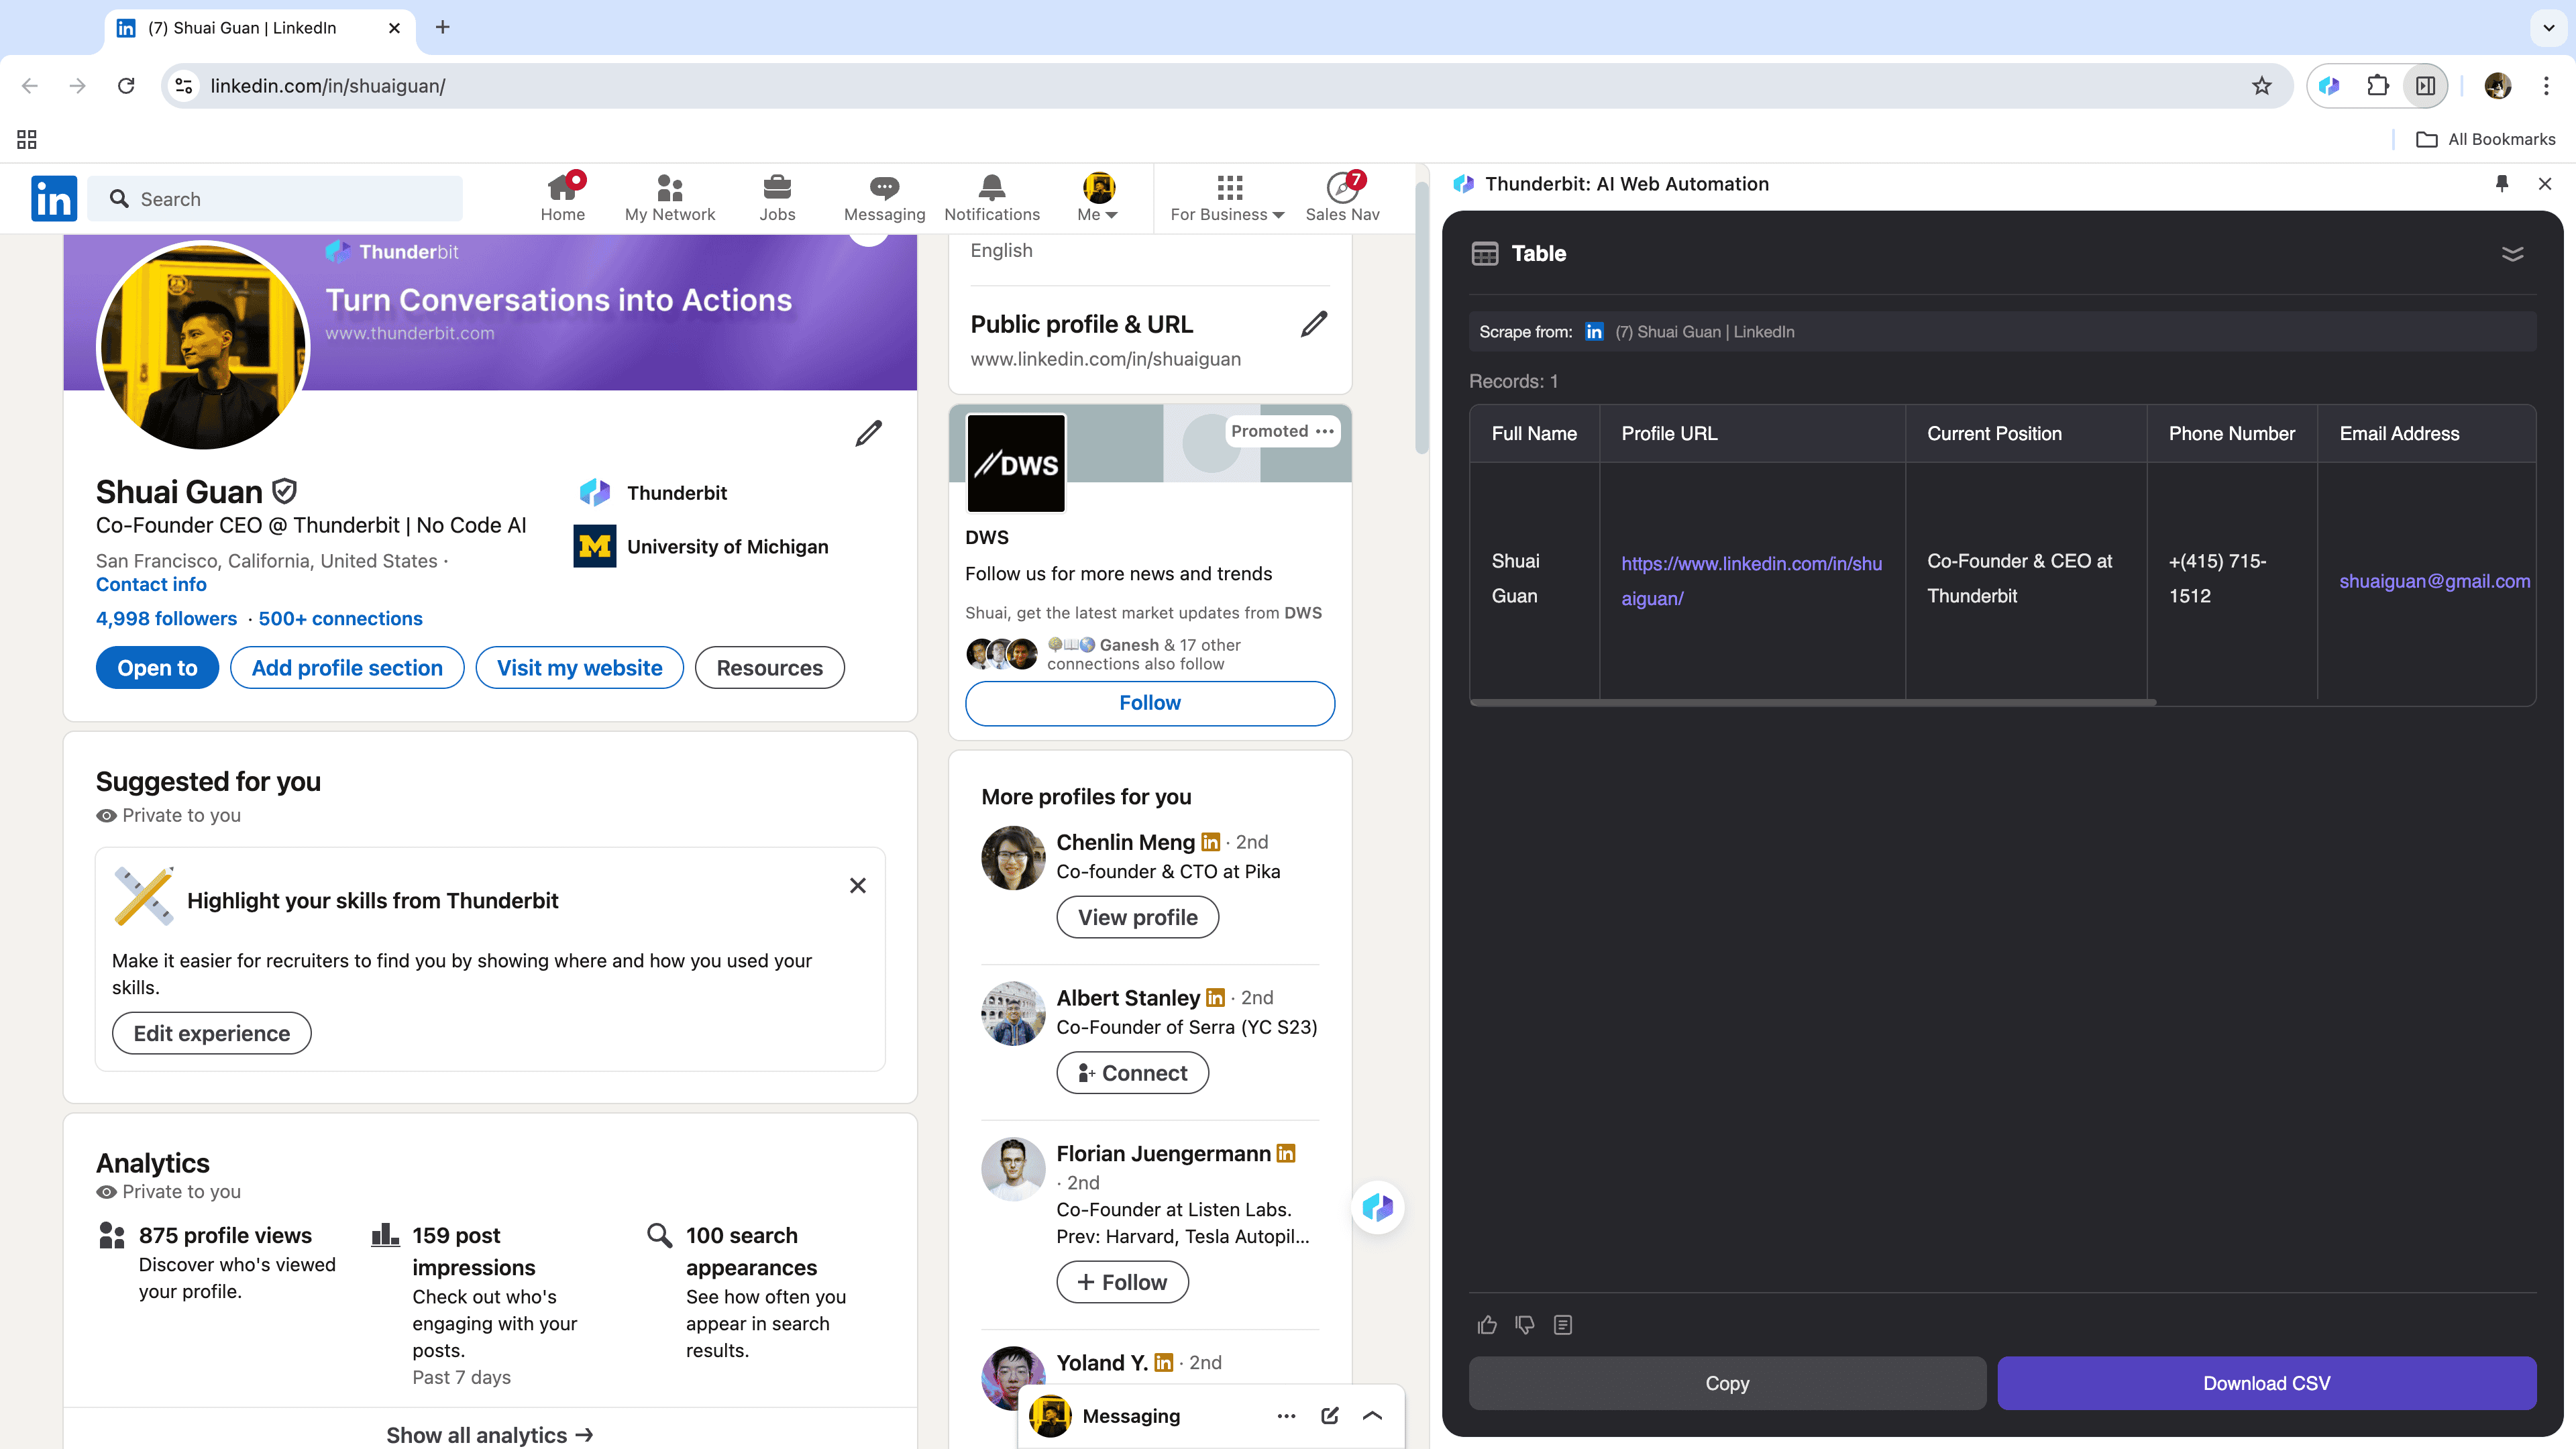Open All Bookmarks folder
Image resolution: width=2576 pixels, height=1449 pixels.
click(x=2485, y=139)
